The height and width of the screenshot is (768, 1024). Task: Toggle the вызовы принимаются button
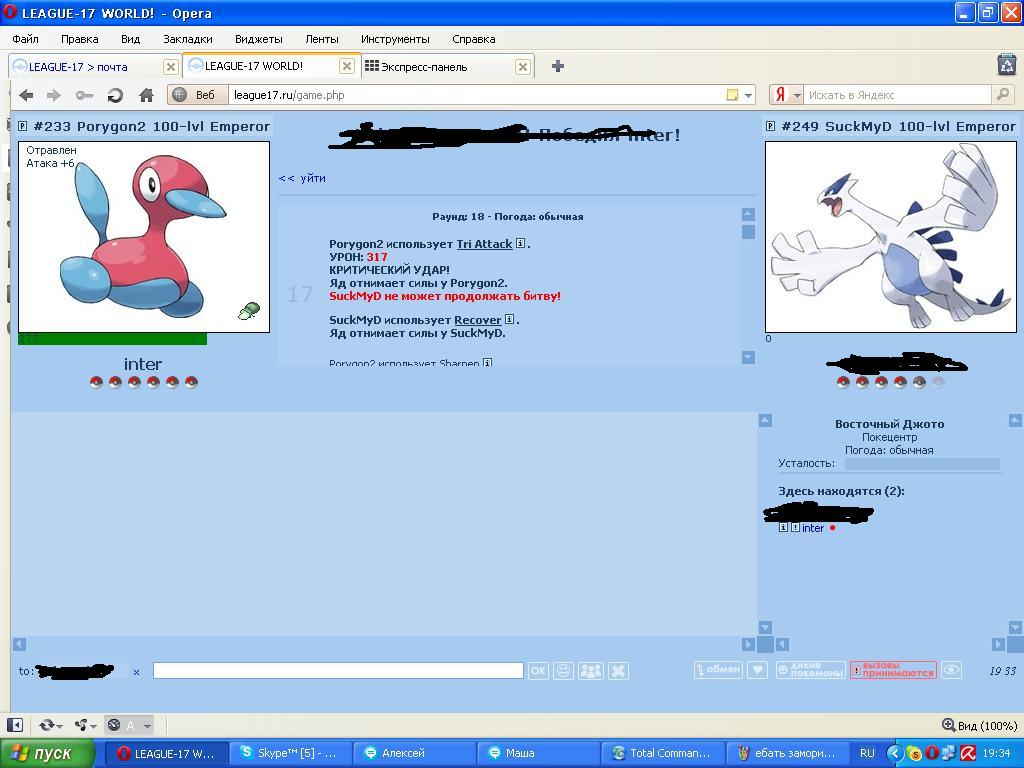click(x=893, y=669)
